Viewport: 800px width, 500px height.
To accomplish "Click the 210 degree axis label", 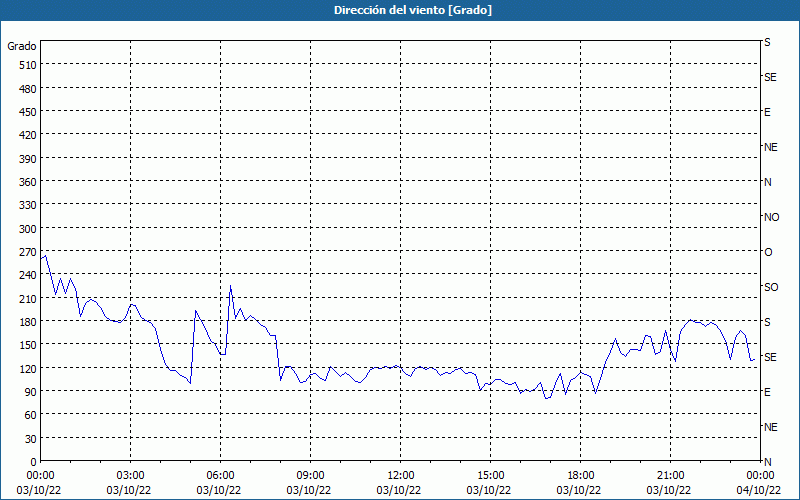I will pyautogui.click(x=28, y=299).
